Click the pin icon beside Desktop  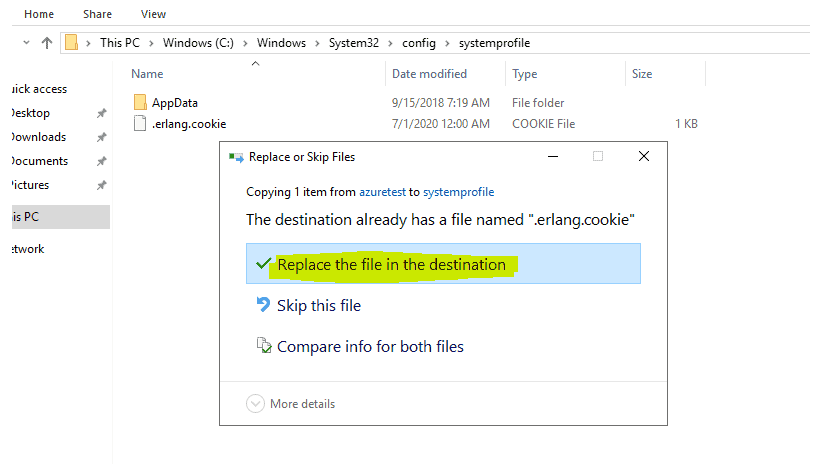101,113
